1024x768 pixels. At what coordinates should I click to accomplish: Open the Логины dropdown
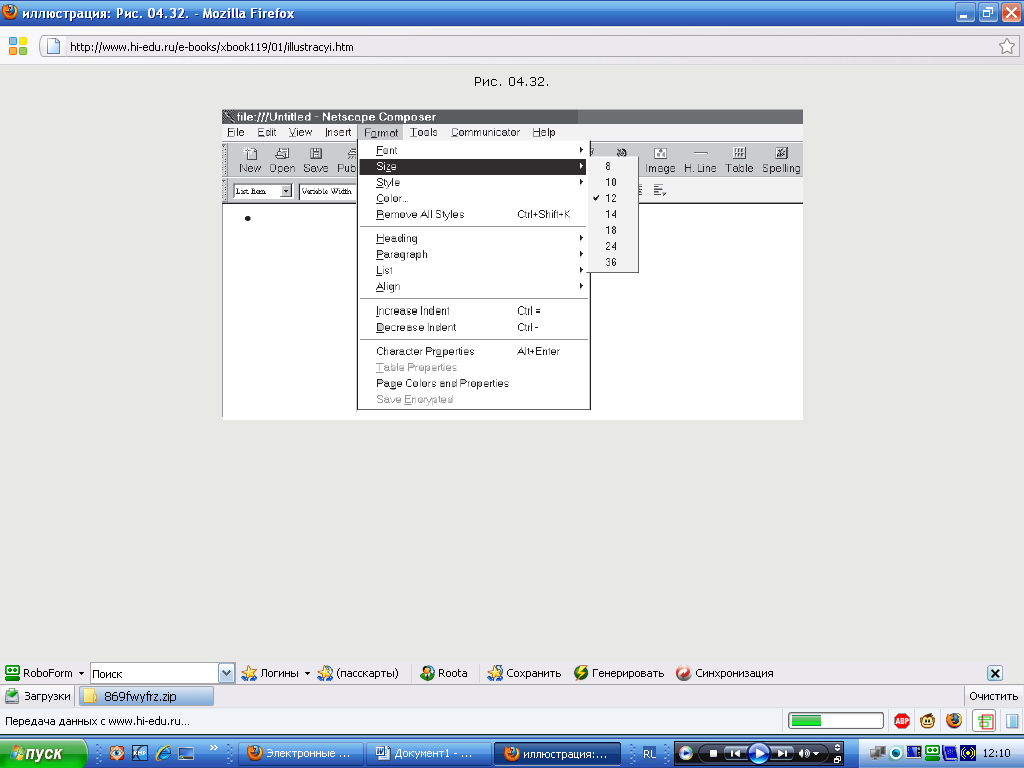[276, 673]
